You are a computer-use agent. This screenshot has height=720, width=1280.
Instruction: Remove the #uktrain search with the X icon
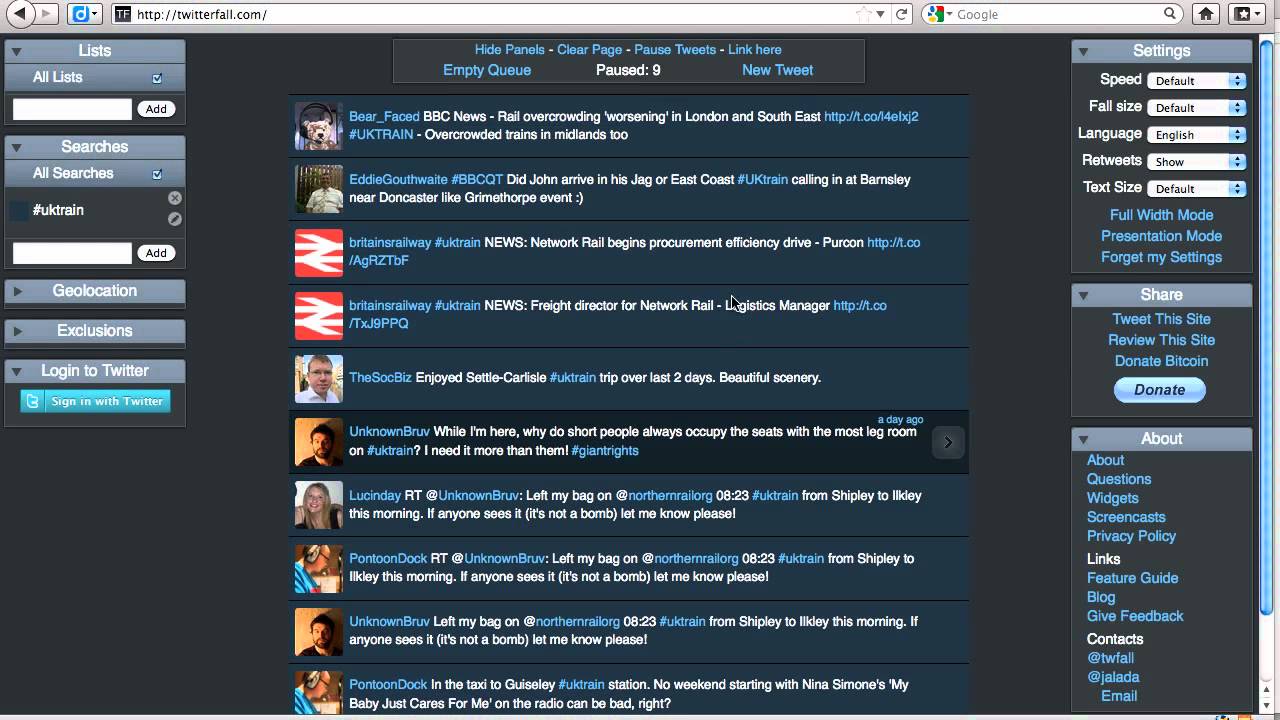pos(175,198)
